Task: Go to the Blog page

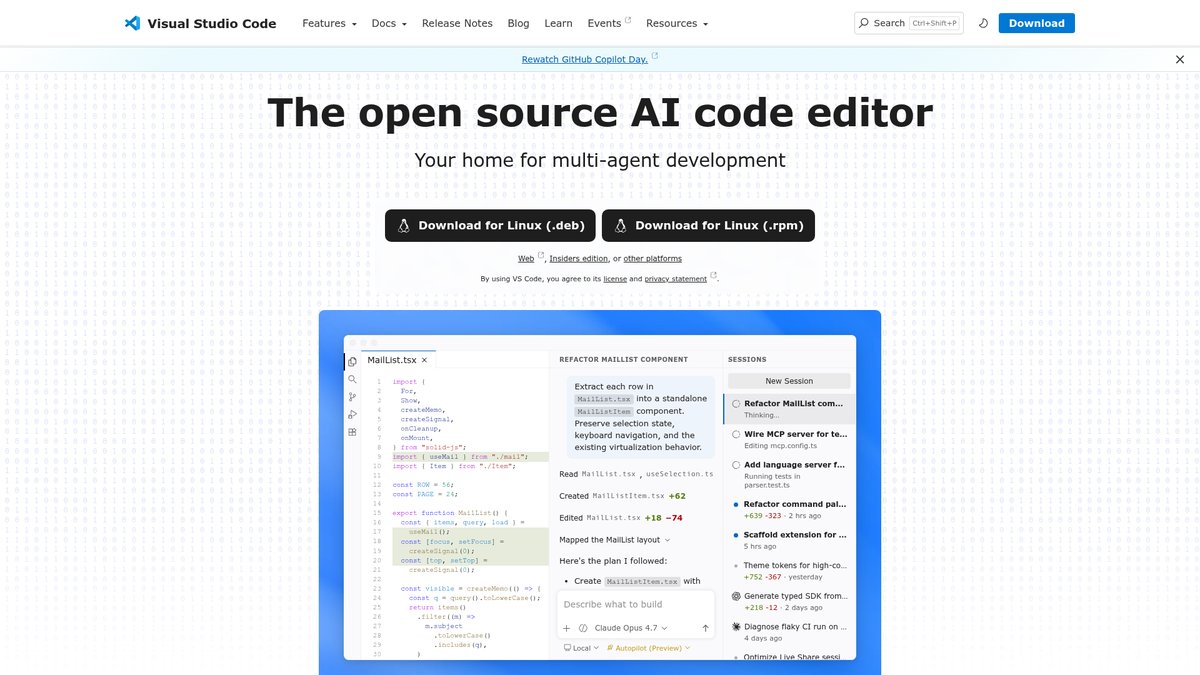Action: coord(518,23)
